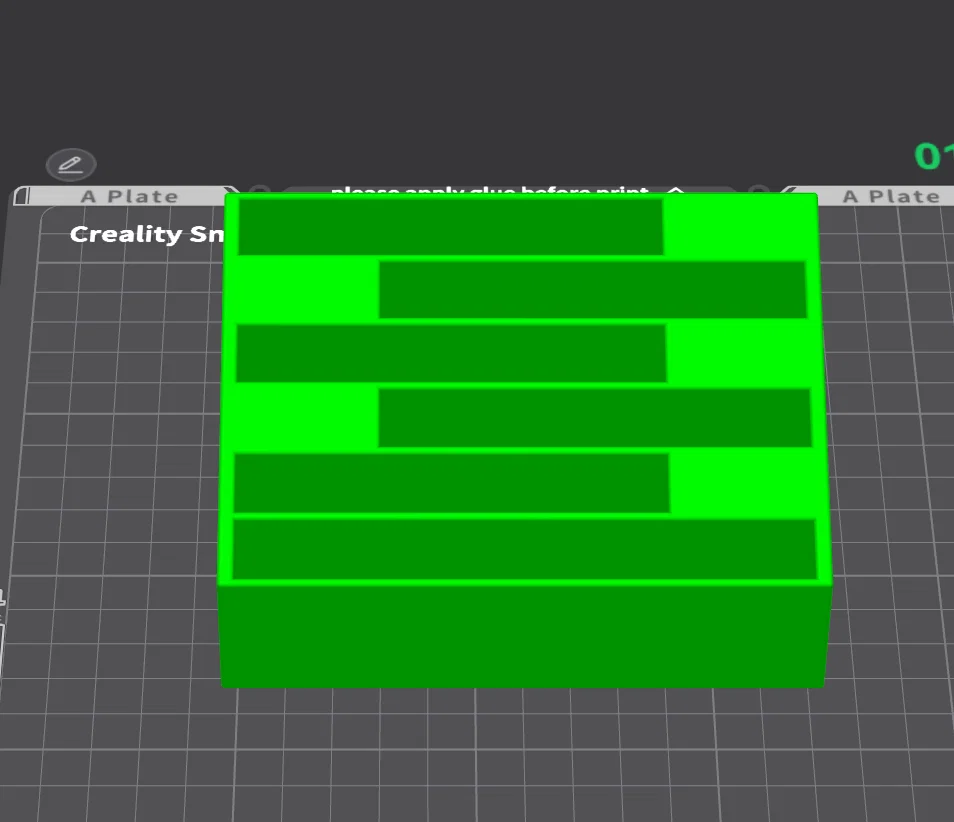The width and height of the screenshot is (954, 822).
Task: Click the pencil edit plate name icon
Action: 71,164
